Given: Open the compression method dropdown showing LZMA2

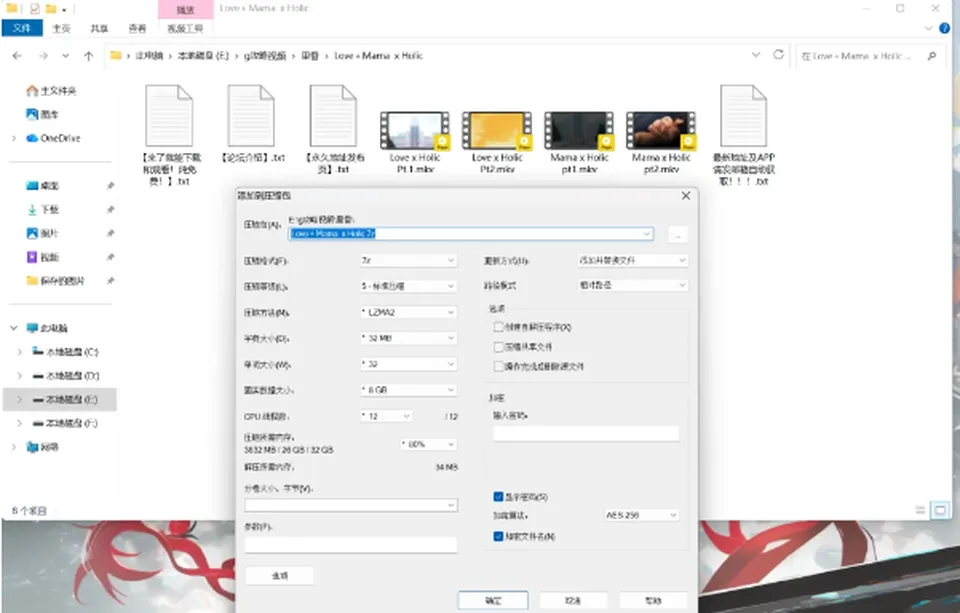Looking at the screenshot, I should point(408,312).
